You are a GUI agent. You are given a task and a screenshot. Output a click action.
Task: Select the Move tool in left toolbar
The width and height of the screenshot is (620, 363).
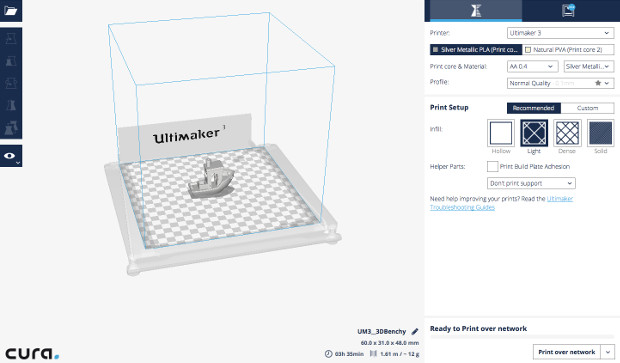[x=11, y=39]
